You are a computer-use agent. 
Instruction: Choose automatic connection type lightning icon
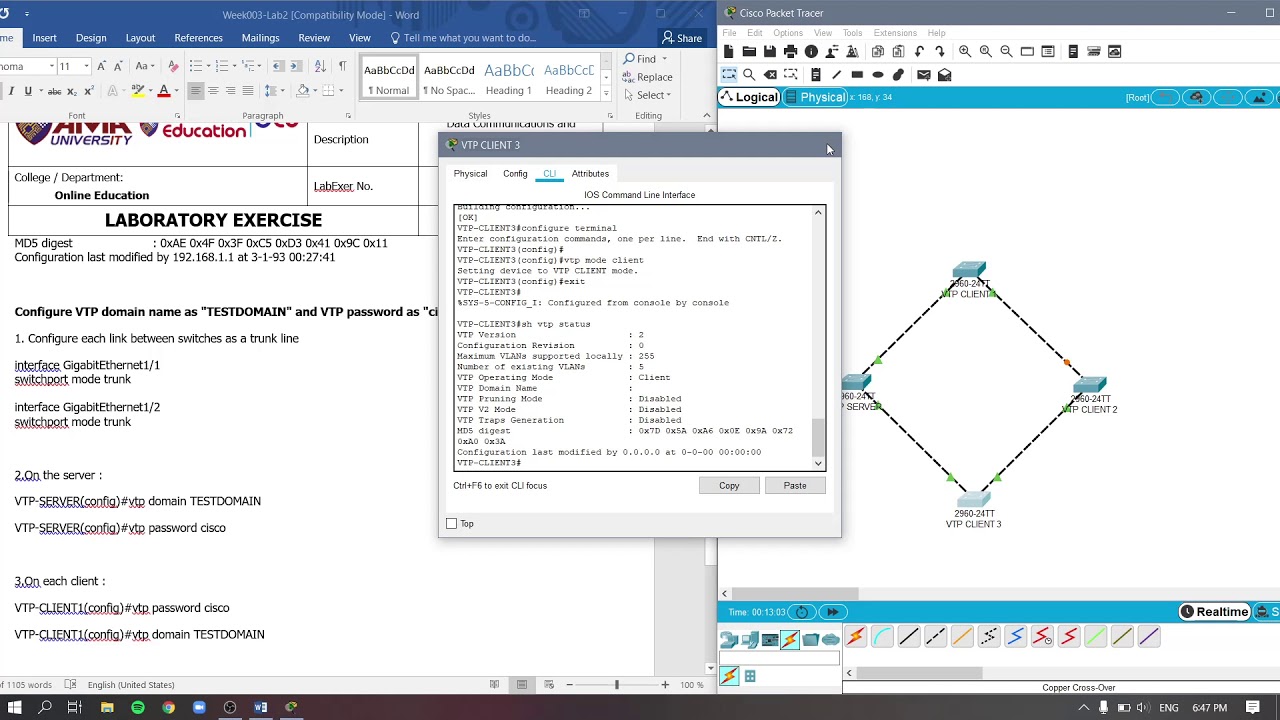(855, 637)
